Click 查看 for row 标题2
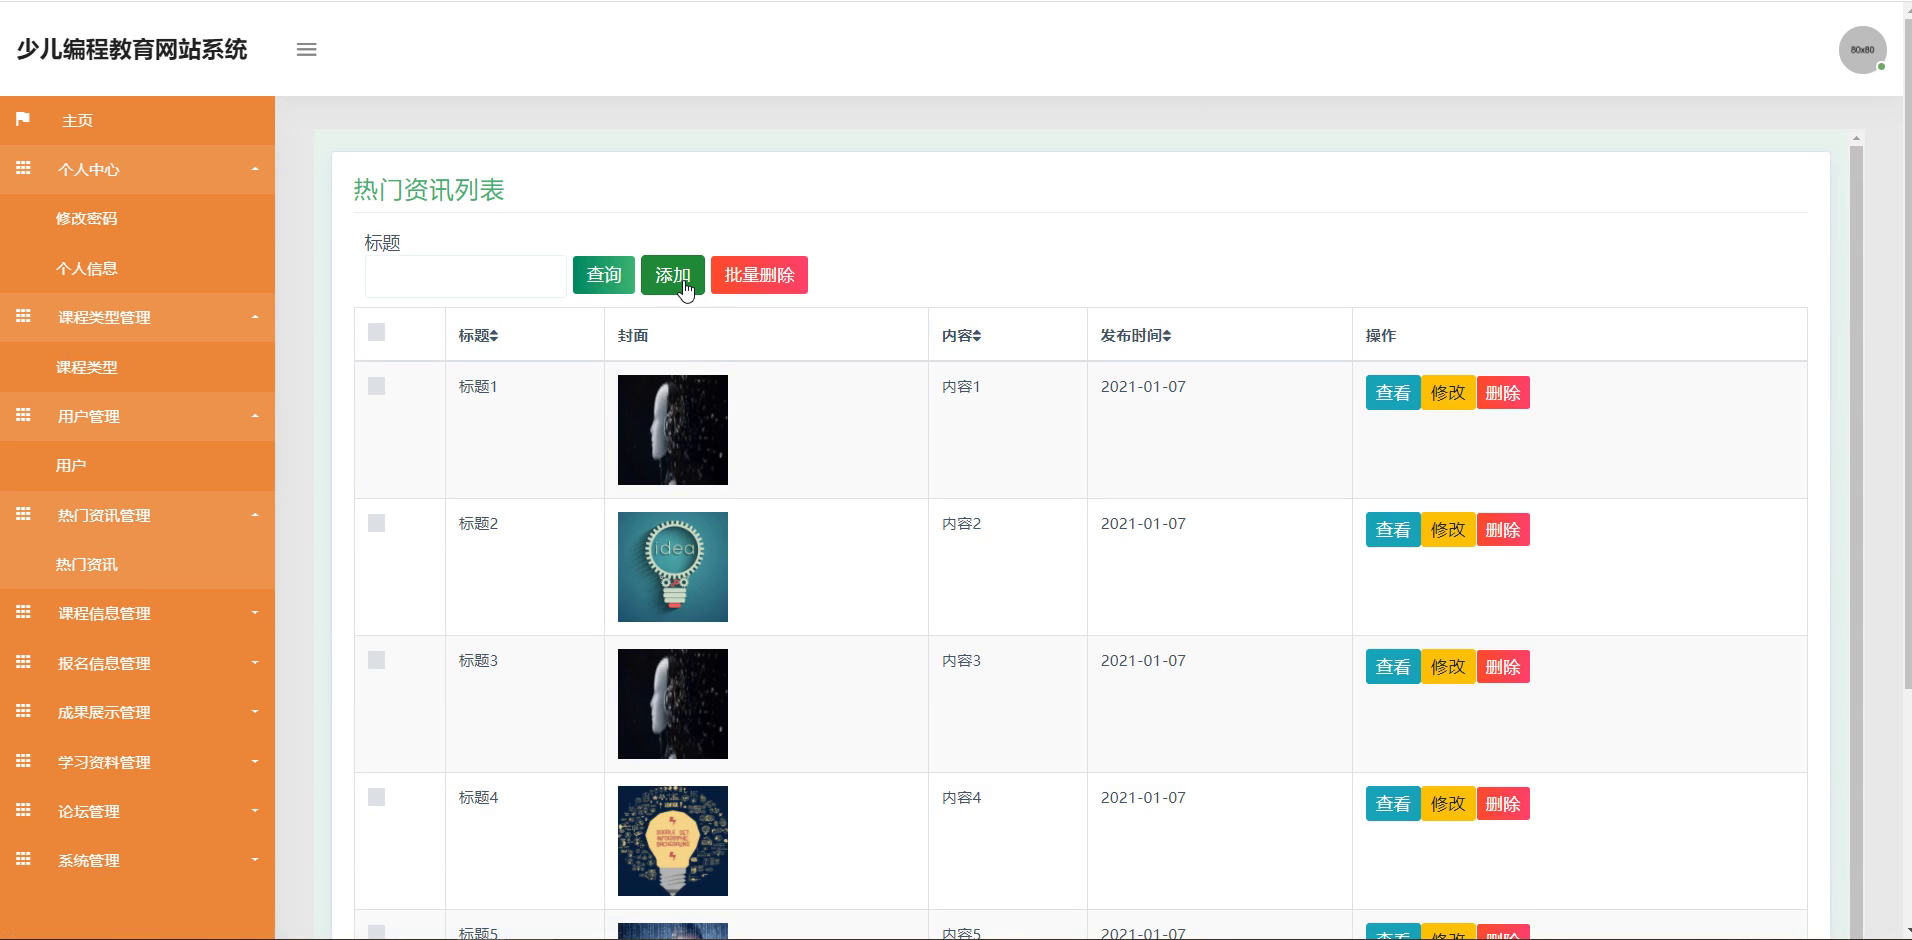 pyautogui.click(x=1393, y=530)
